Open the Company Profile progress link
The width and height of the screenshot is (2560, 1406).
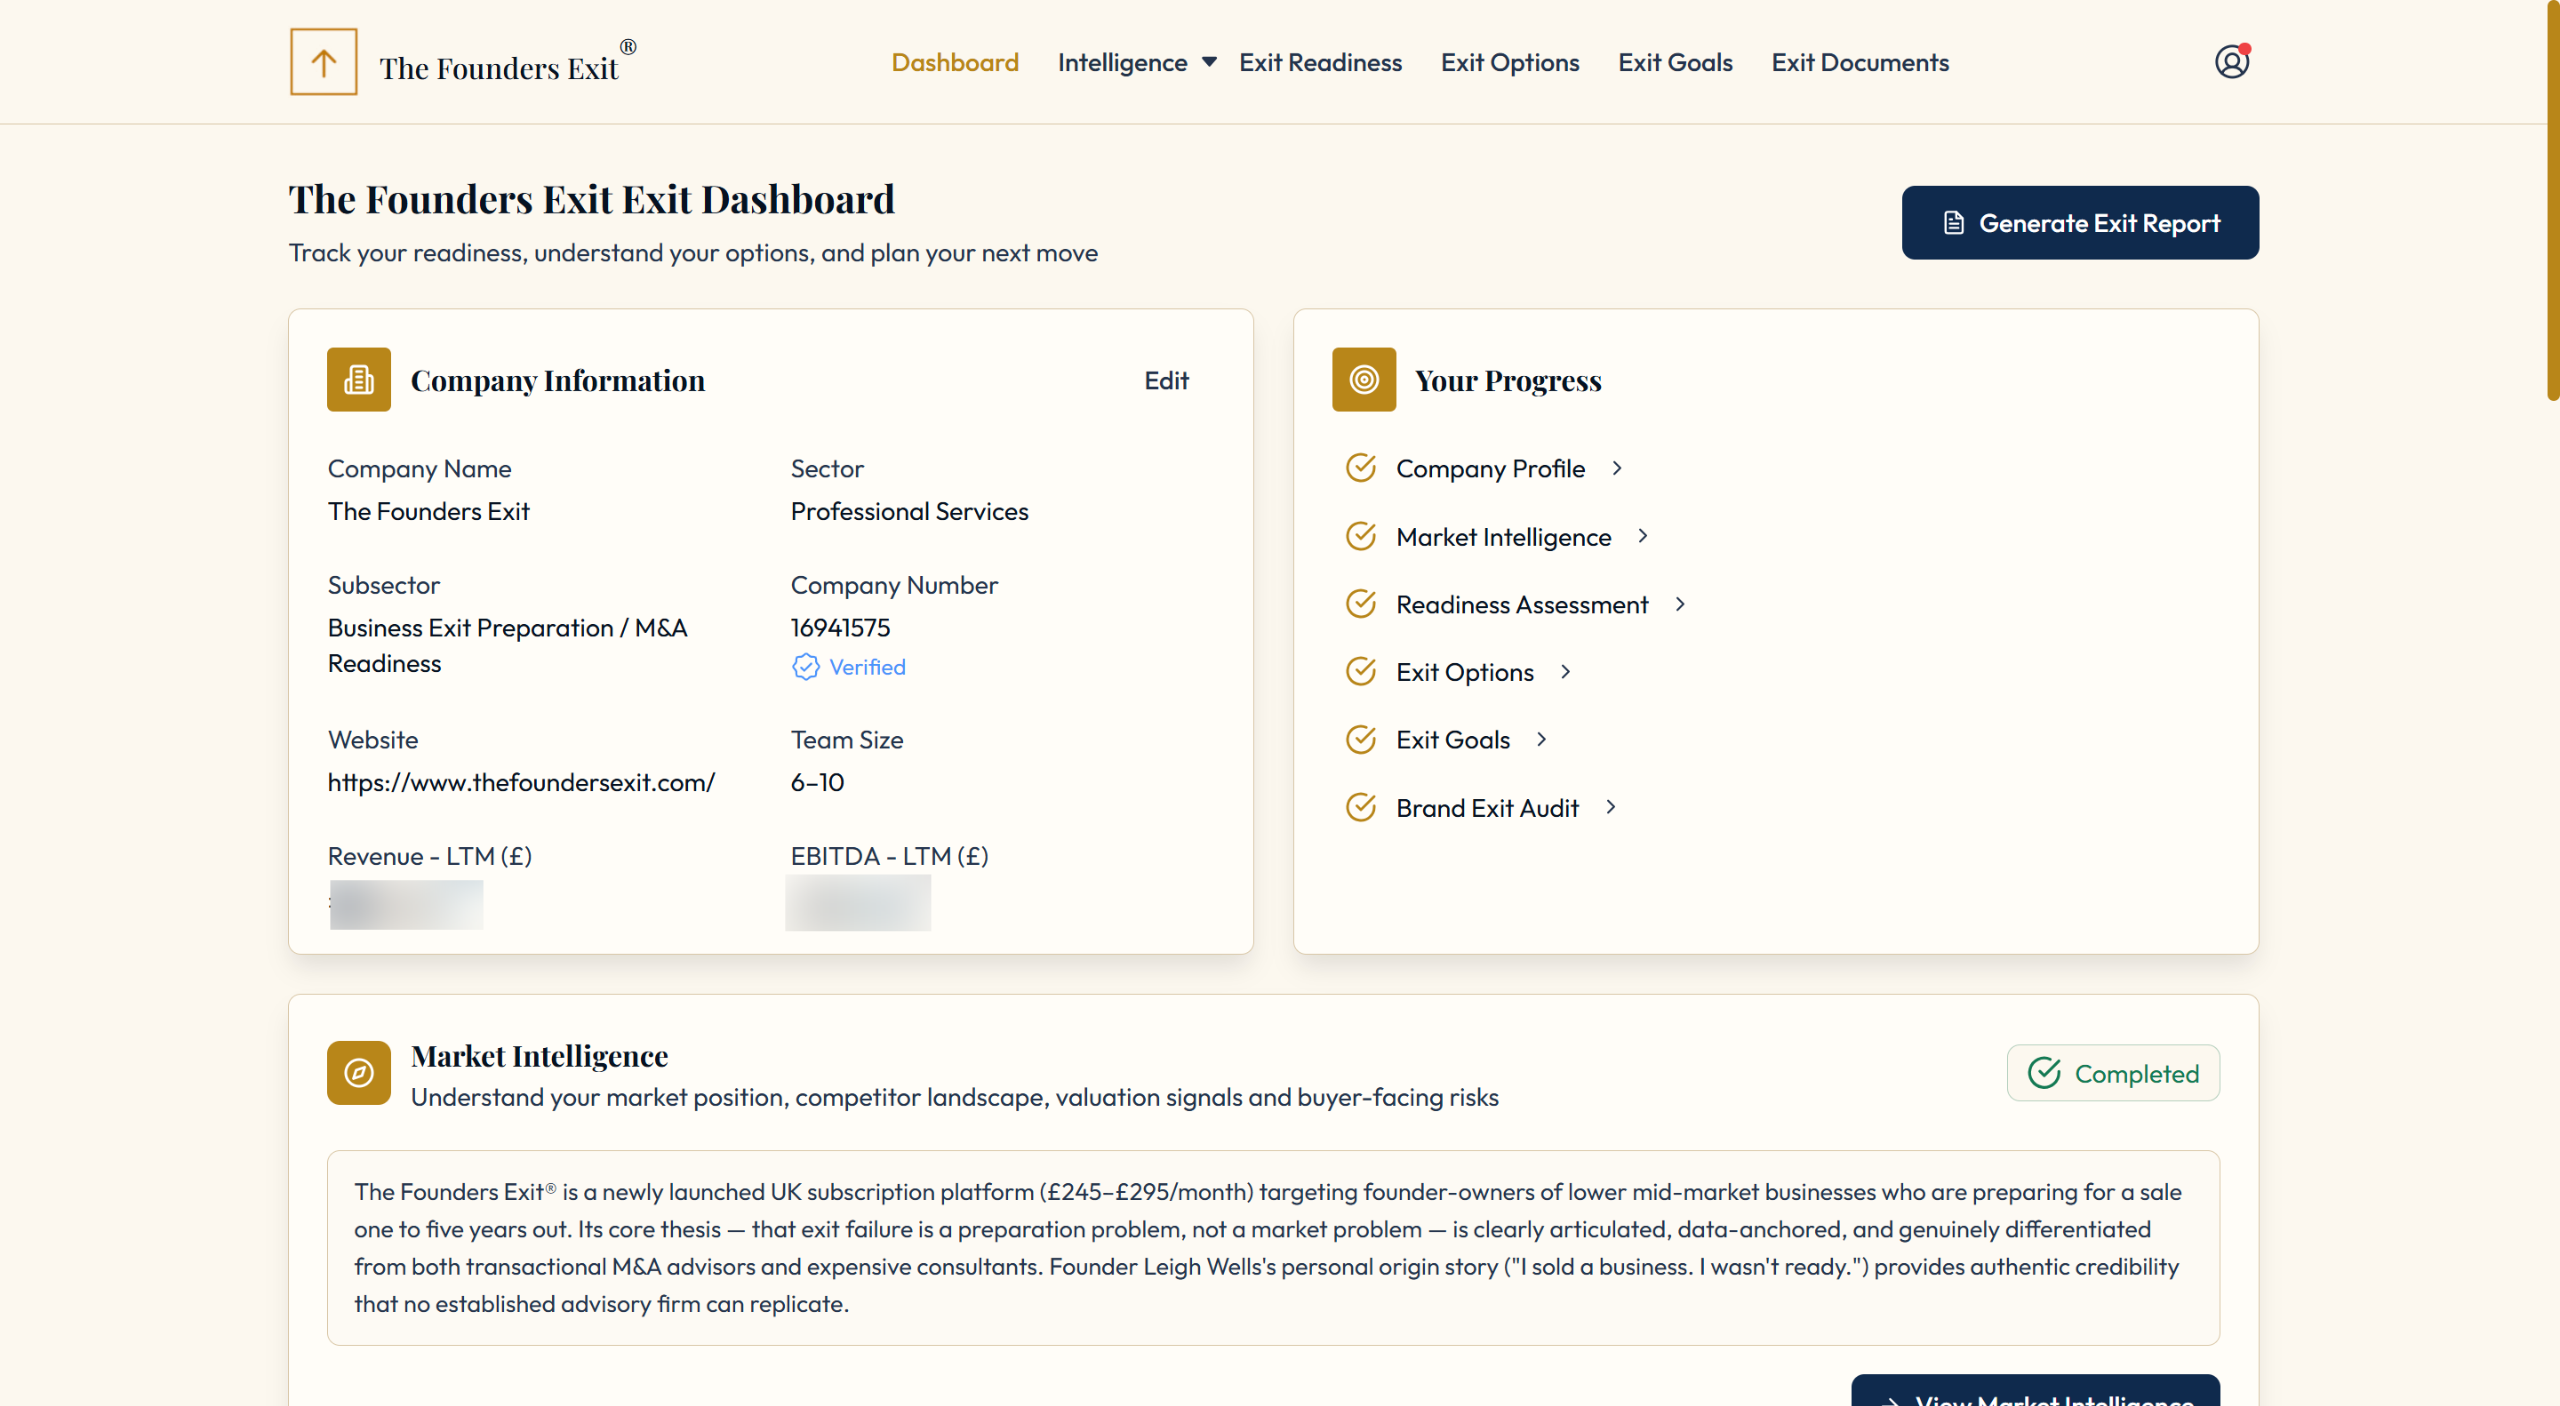coord(1490,468)
